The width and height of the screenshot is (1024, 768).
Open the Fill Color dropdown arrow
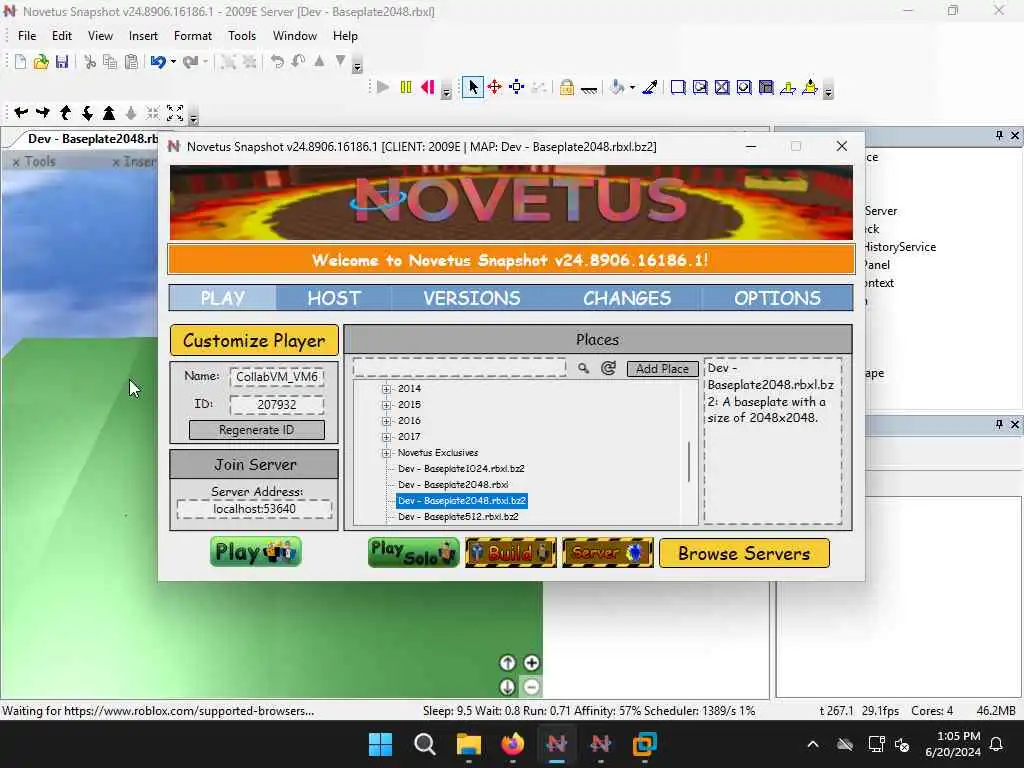(632, 88)
